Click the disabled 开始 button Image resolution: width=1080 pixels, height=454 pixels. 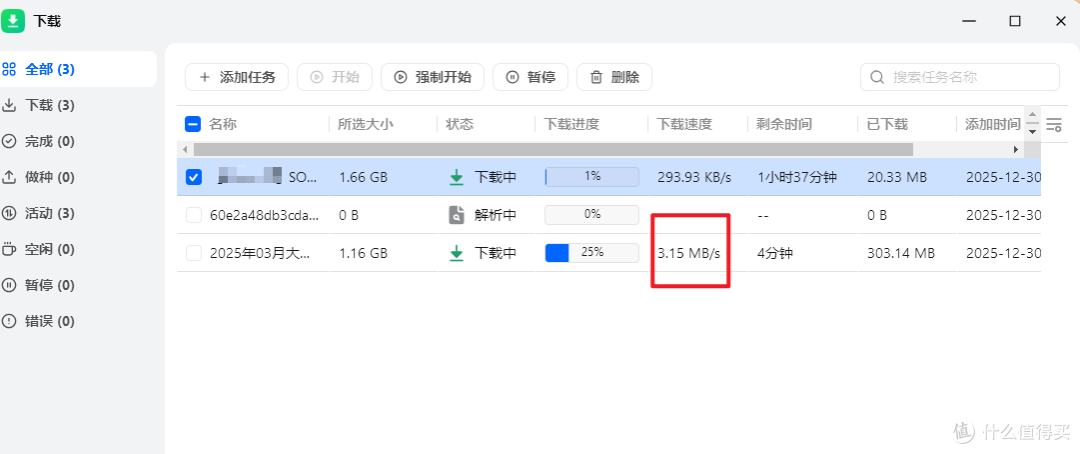[x=335, y=77]
